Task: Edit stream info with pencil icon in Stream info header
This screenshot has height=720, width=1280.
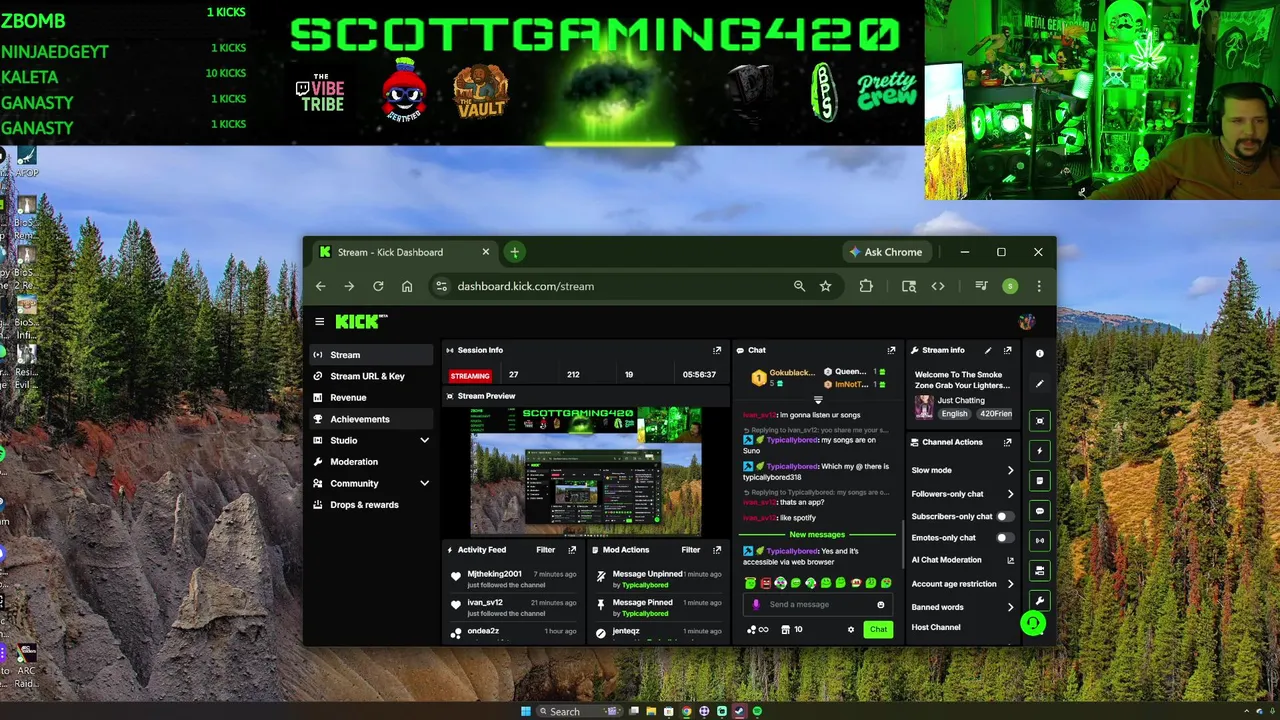Action: 988,350
